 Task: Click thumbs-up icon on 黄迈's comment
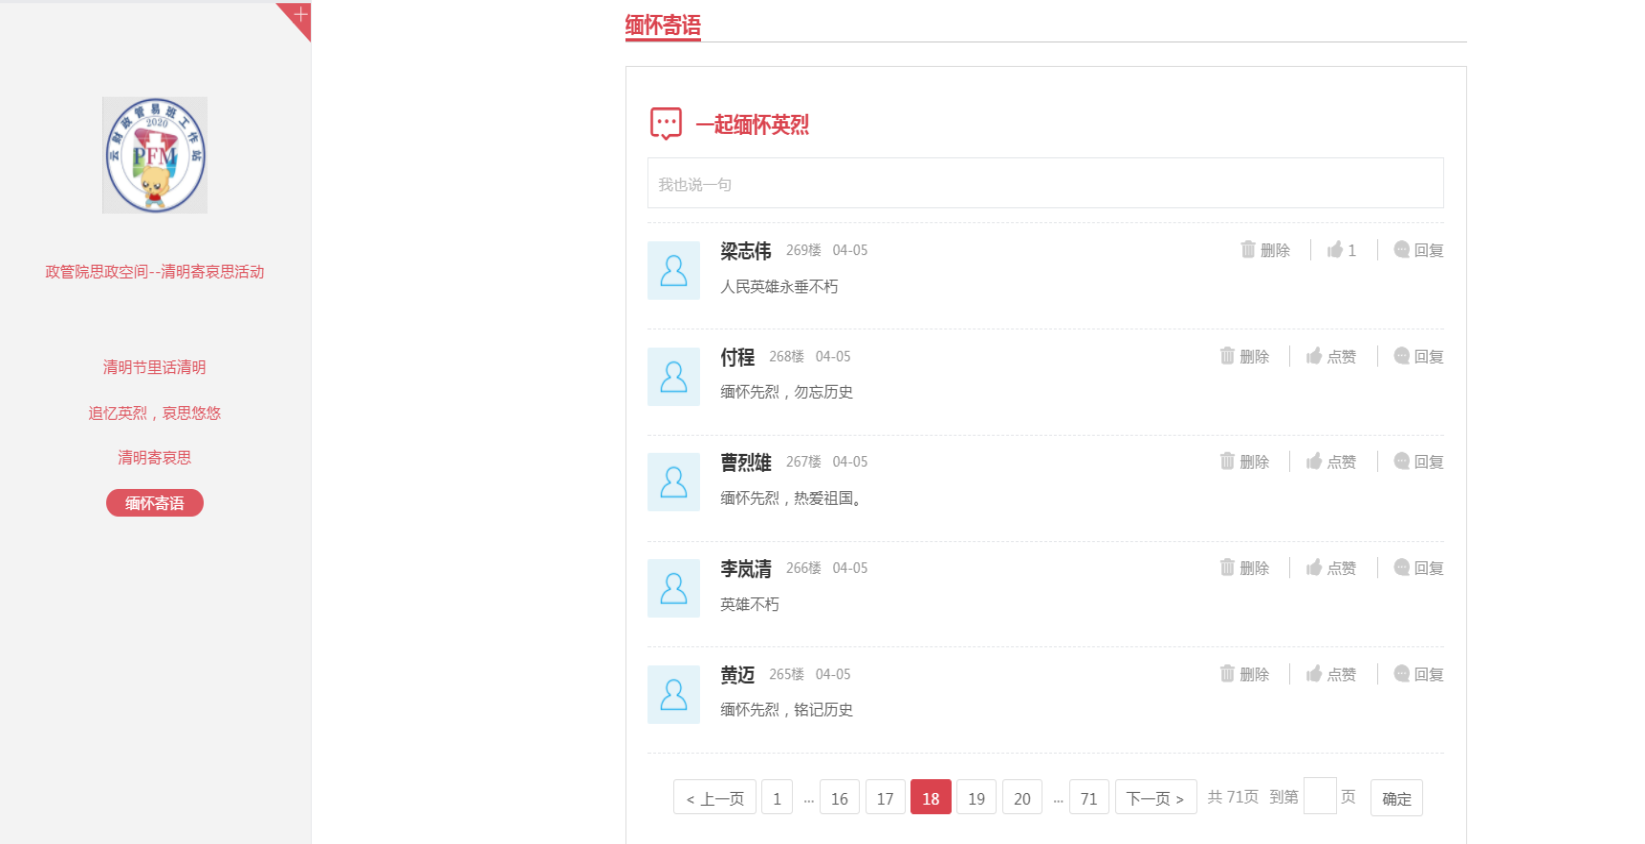[1314, 674]
